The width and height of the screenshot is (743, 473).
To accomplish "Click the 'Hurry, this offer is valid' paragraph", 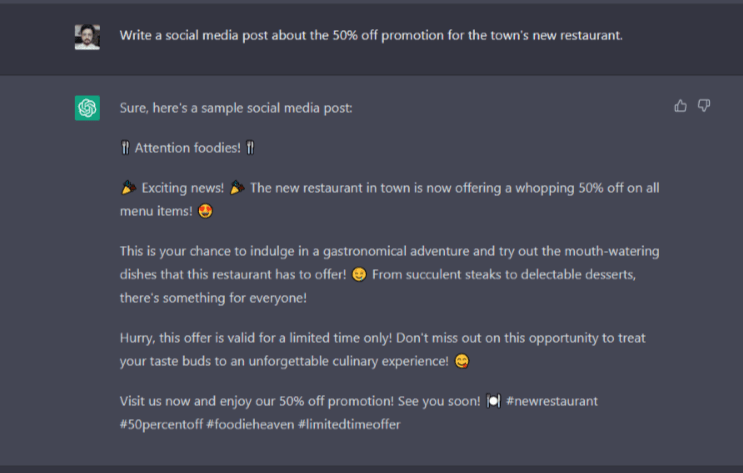I will tap(382, 350).
